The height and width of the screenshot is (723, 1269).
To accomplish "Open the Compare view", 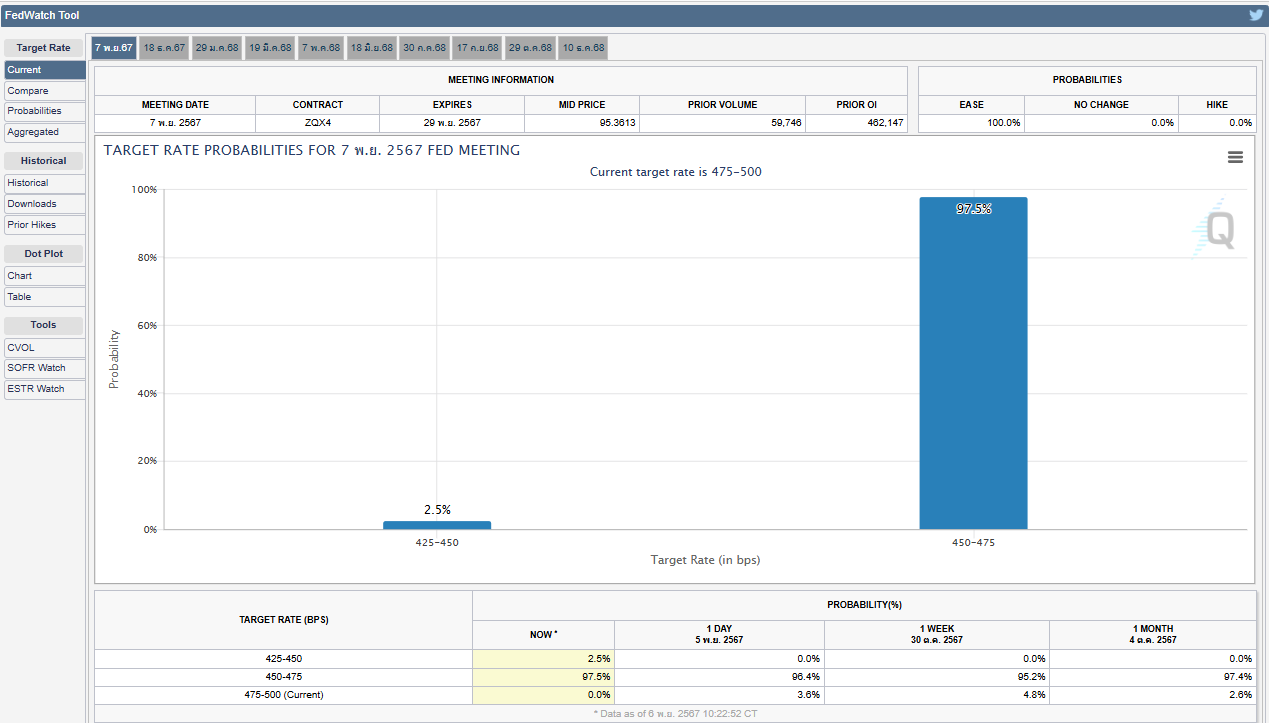I will coord(45,91).
